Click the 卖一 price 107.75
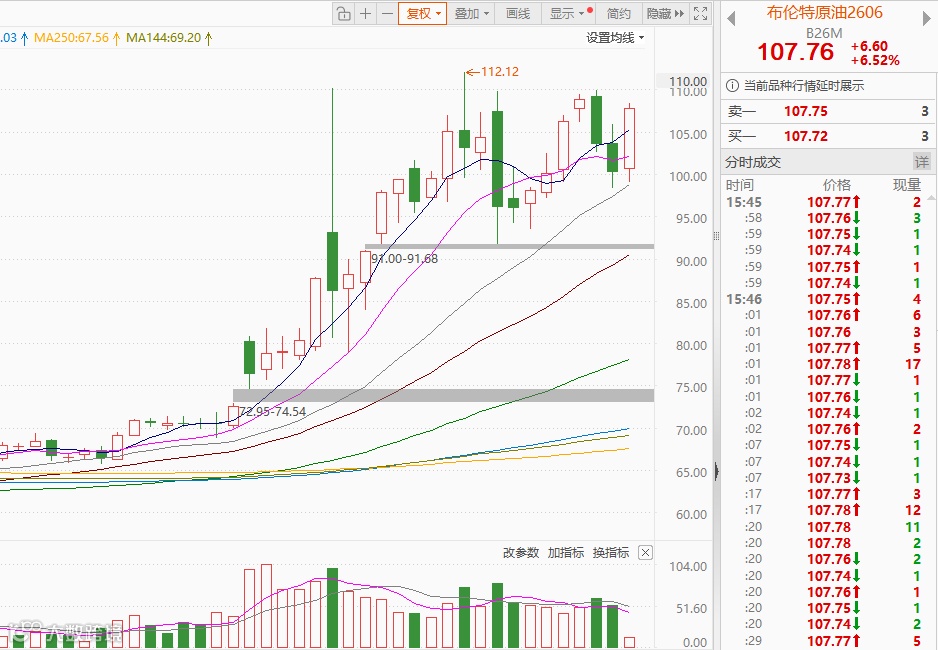Screen dimensions: 938x650 [x=806, y=111]
